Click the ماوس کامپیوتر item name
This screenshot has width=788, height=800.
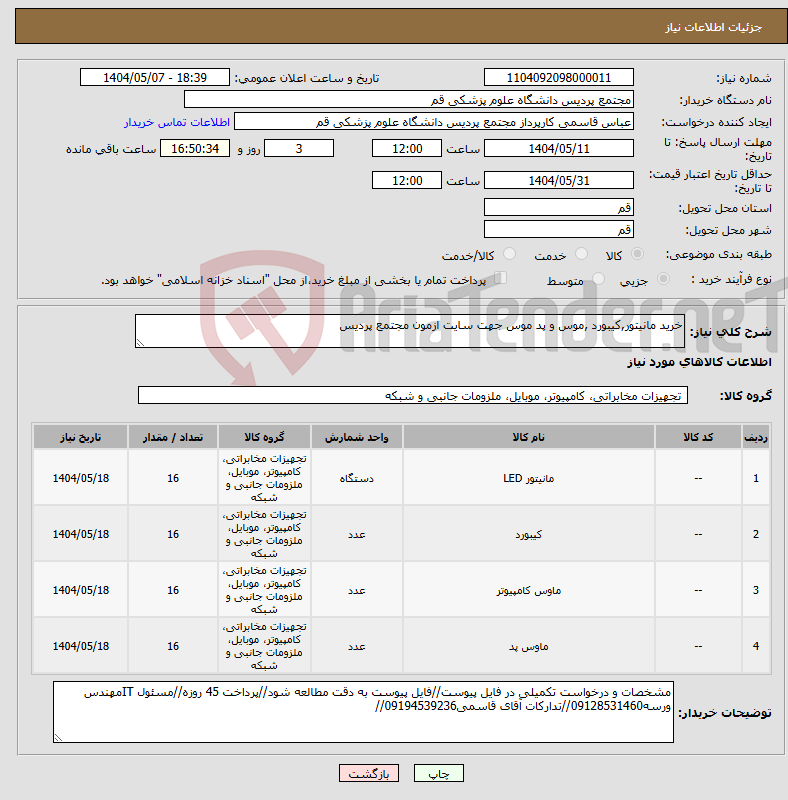point(529,590)
